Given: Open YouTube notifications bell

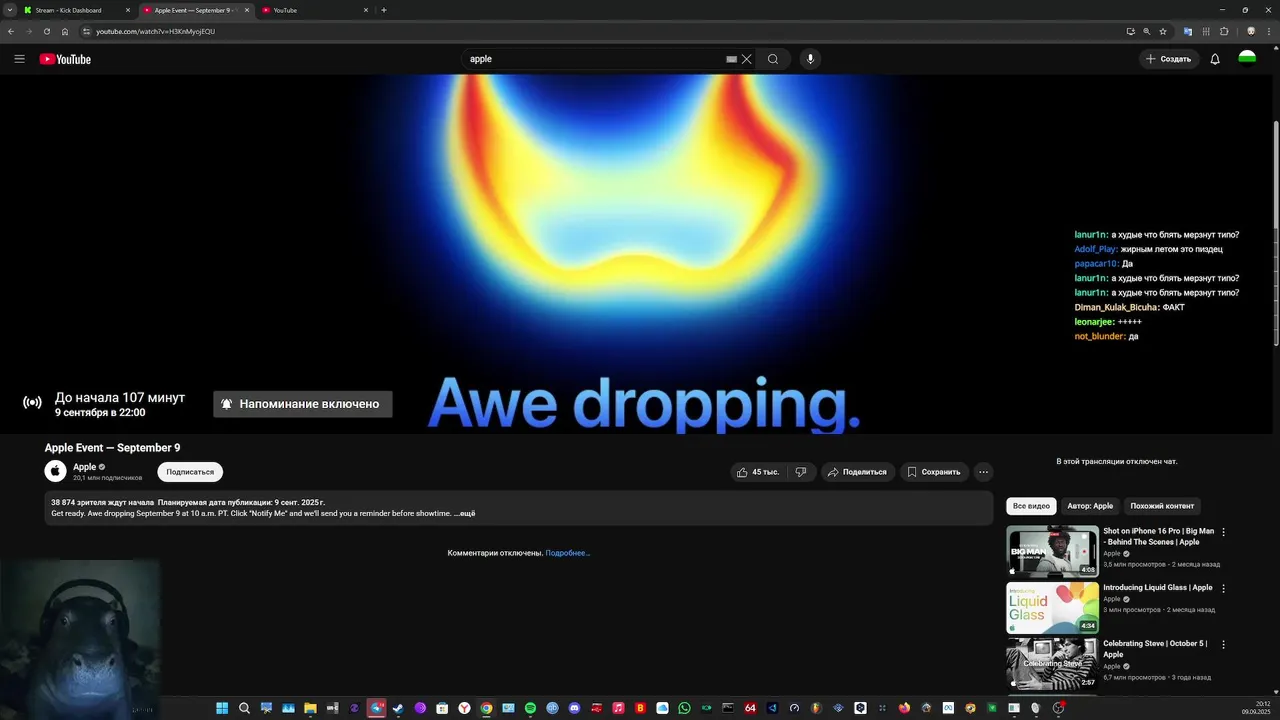Looking at the screenshot, I should click(1215, 59).
